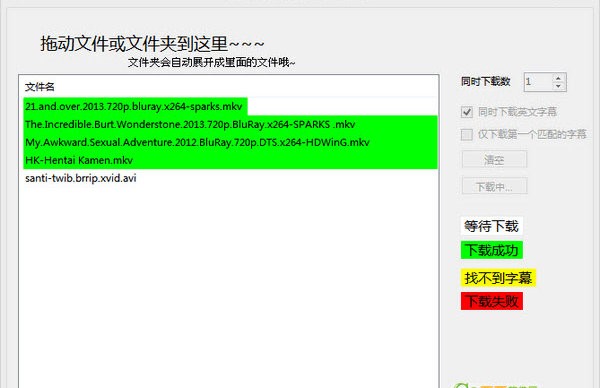The width and height of the screenshot is (600, 388).
Task: Enable 仅下载第一个匹配的字幕 checkbox
Action: [x=467, y=134]
